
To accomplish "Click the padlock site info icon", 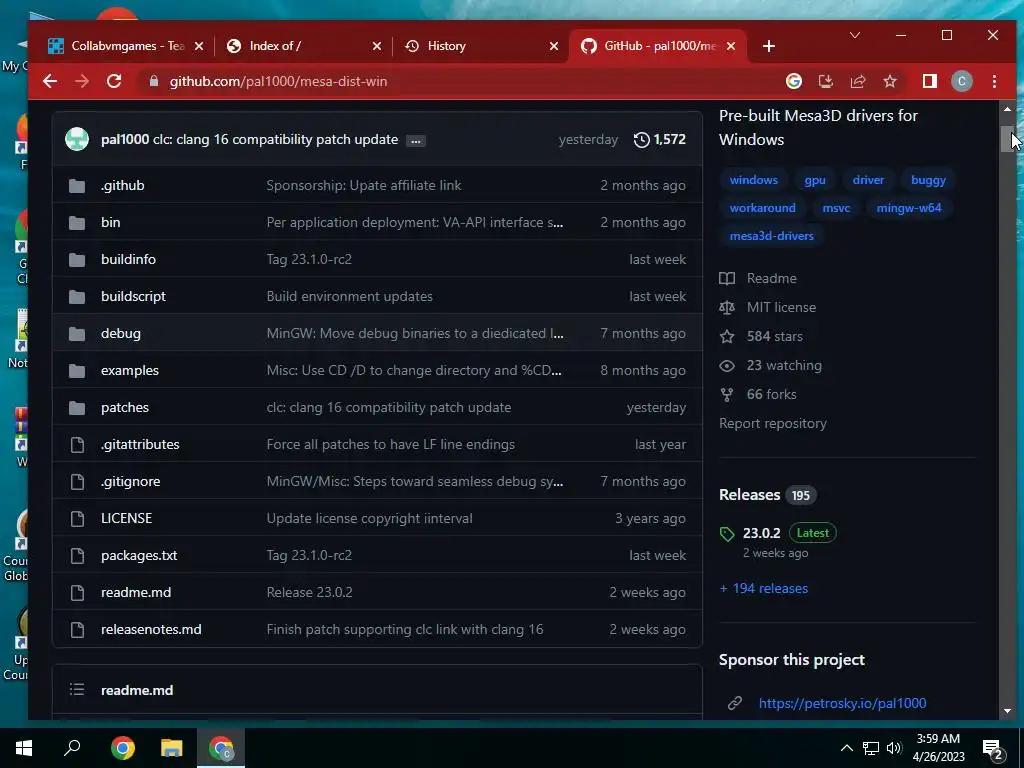I will (154, 81).
